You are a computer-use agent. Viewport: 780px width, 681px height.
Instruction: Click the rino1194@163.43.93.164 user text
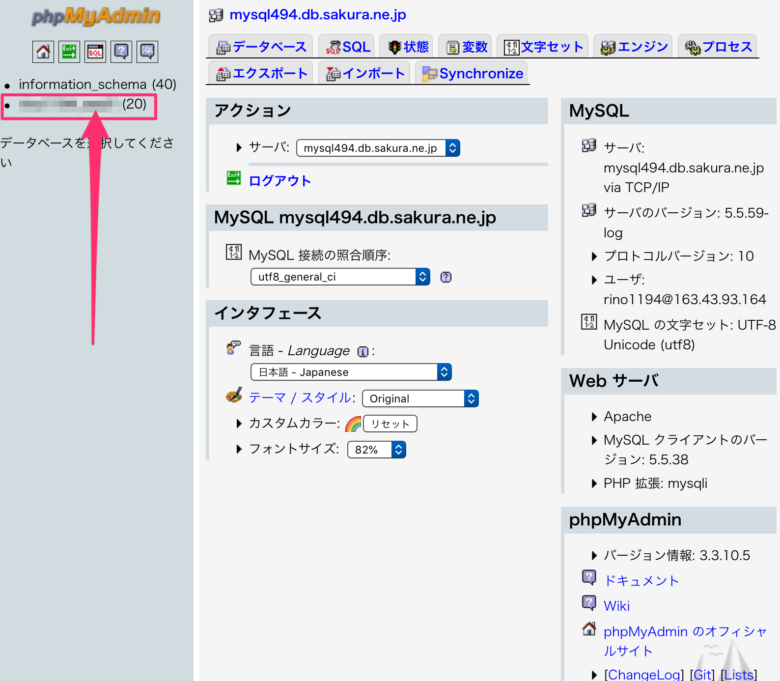coord(684,299)
